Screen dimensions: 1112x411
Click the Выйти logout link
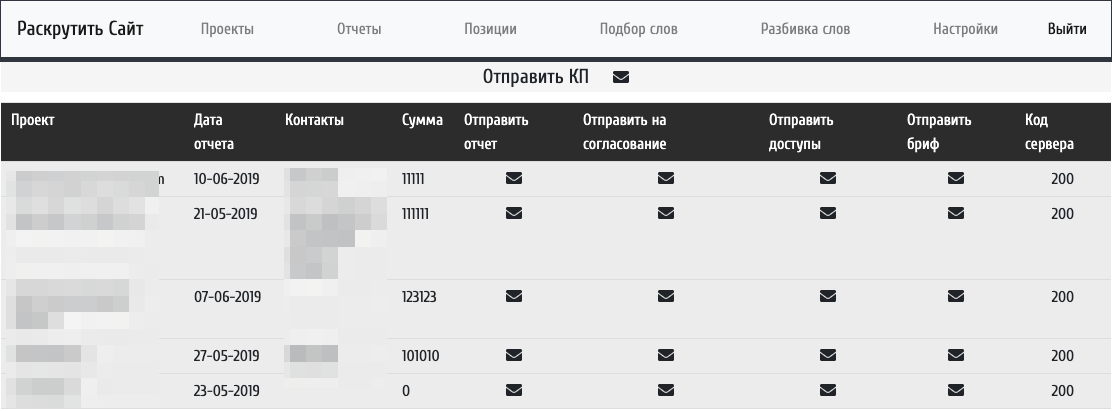click(1067, 29)
